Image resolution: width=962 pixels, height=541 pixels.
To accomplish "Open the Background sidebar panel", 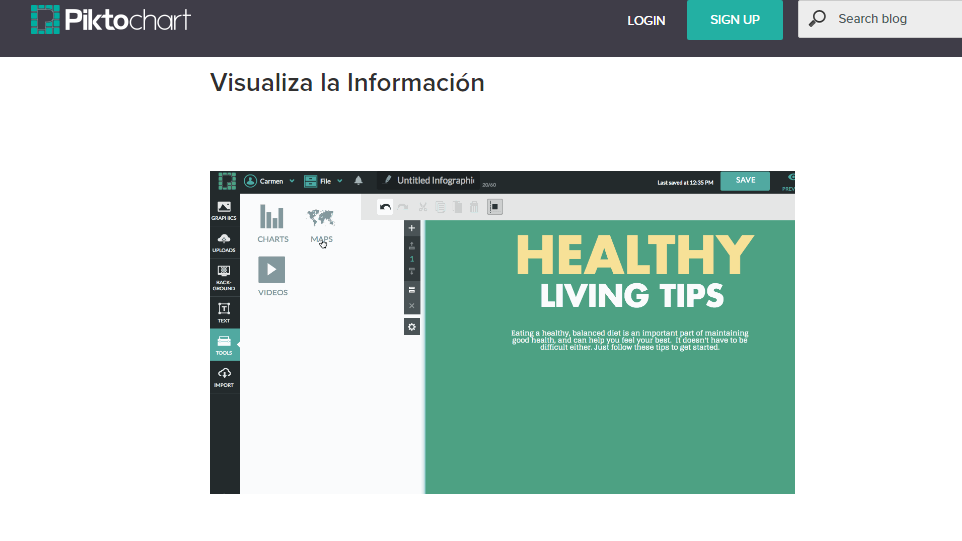I will [224, 277].
